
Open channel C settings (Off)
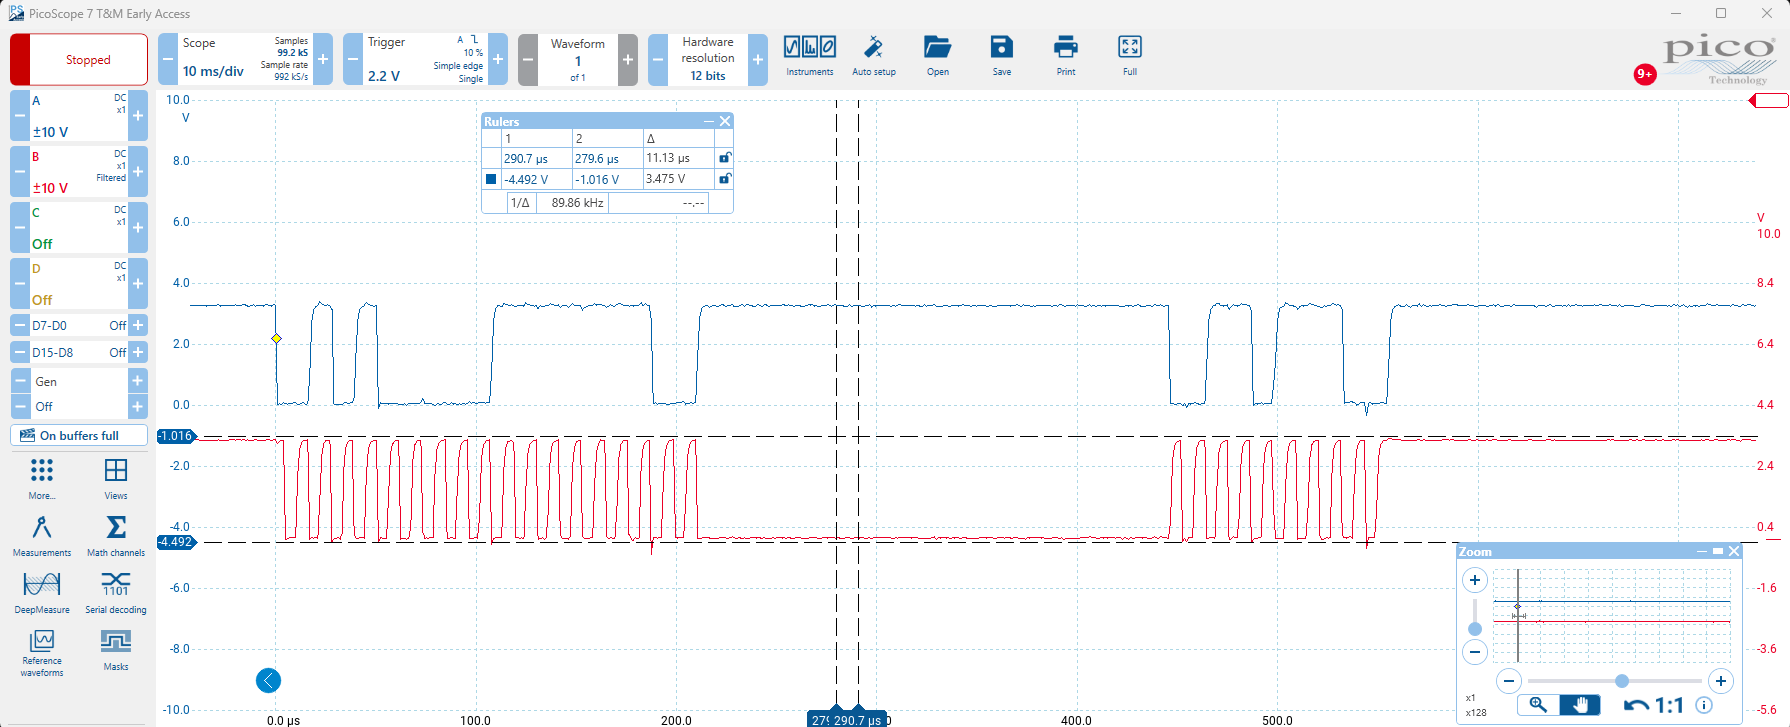coord(79,227)
